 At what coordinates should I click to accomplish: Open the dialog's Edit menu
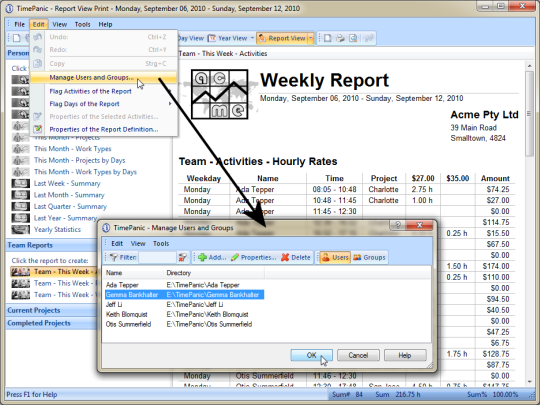(117, 243)
